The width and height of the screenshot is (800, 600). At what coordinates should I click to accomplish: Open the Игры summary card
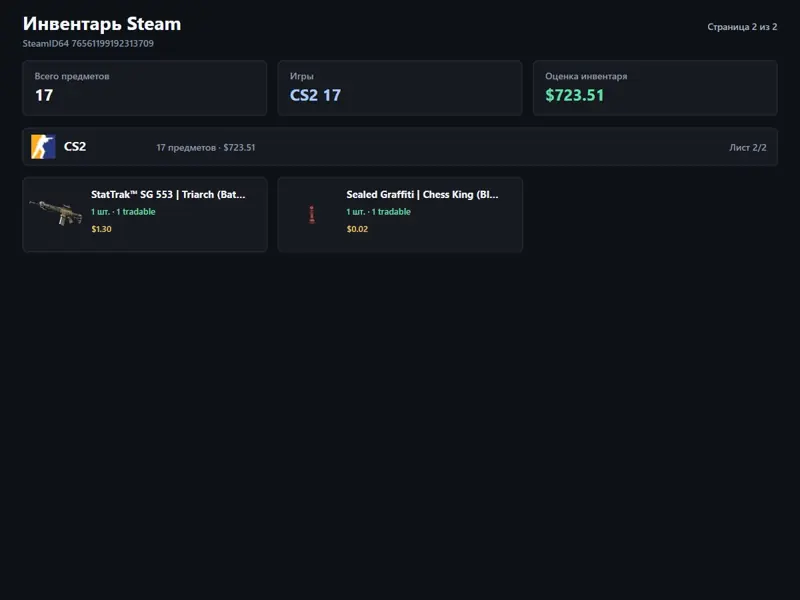point(400,88)
